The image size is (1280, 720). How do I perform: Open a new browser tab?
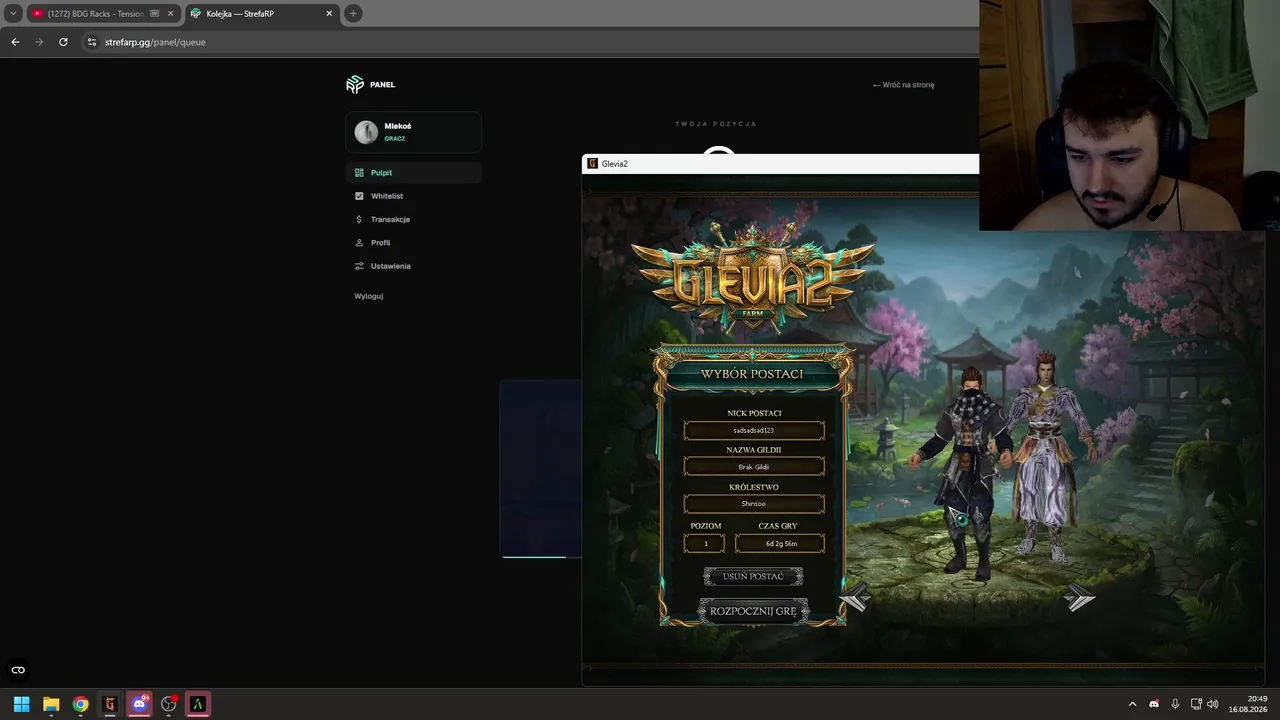(x=353, y=13)
